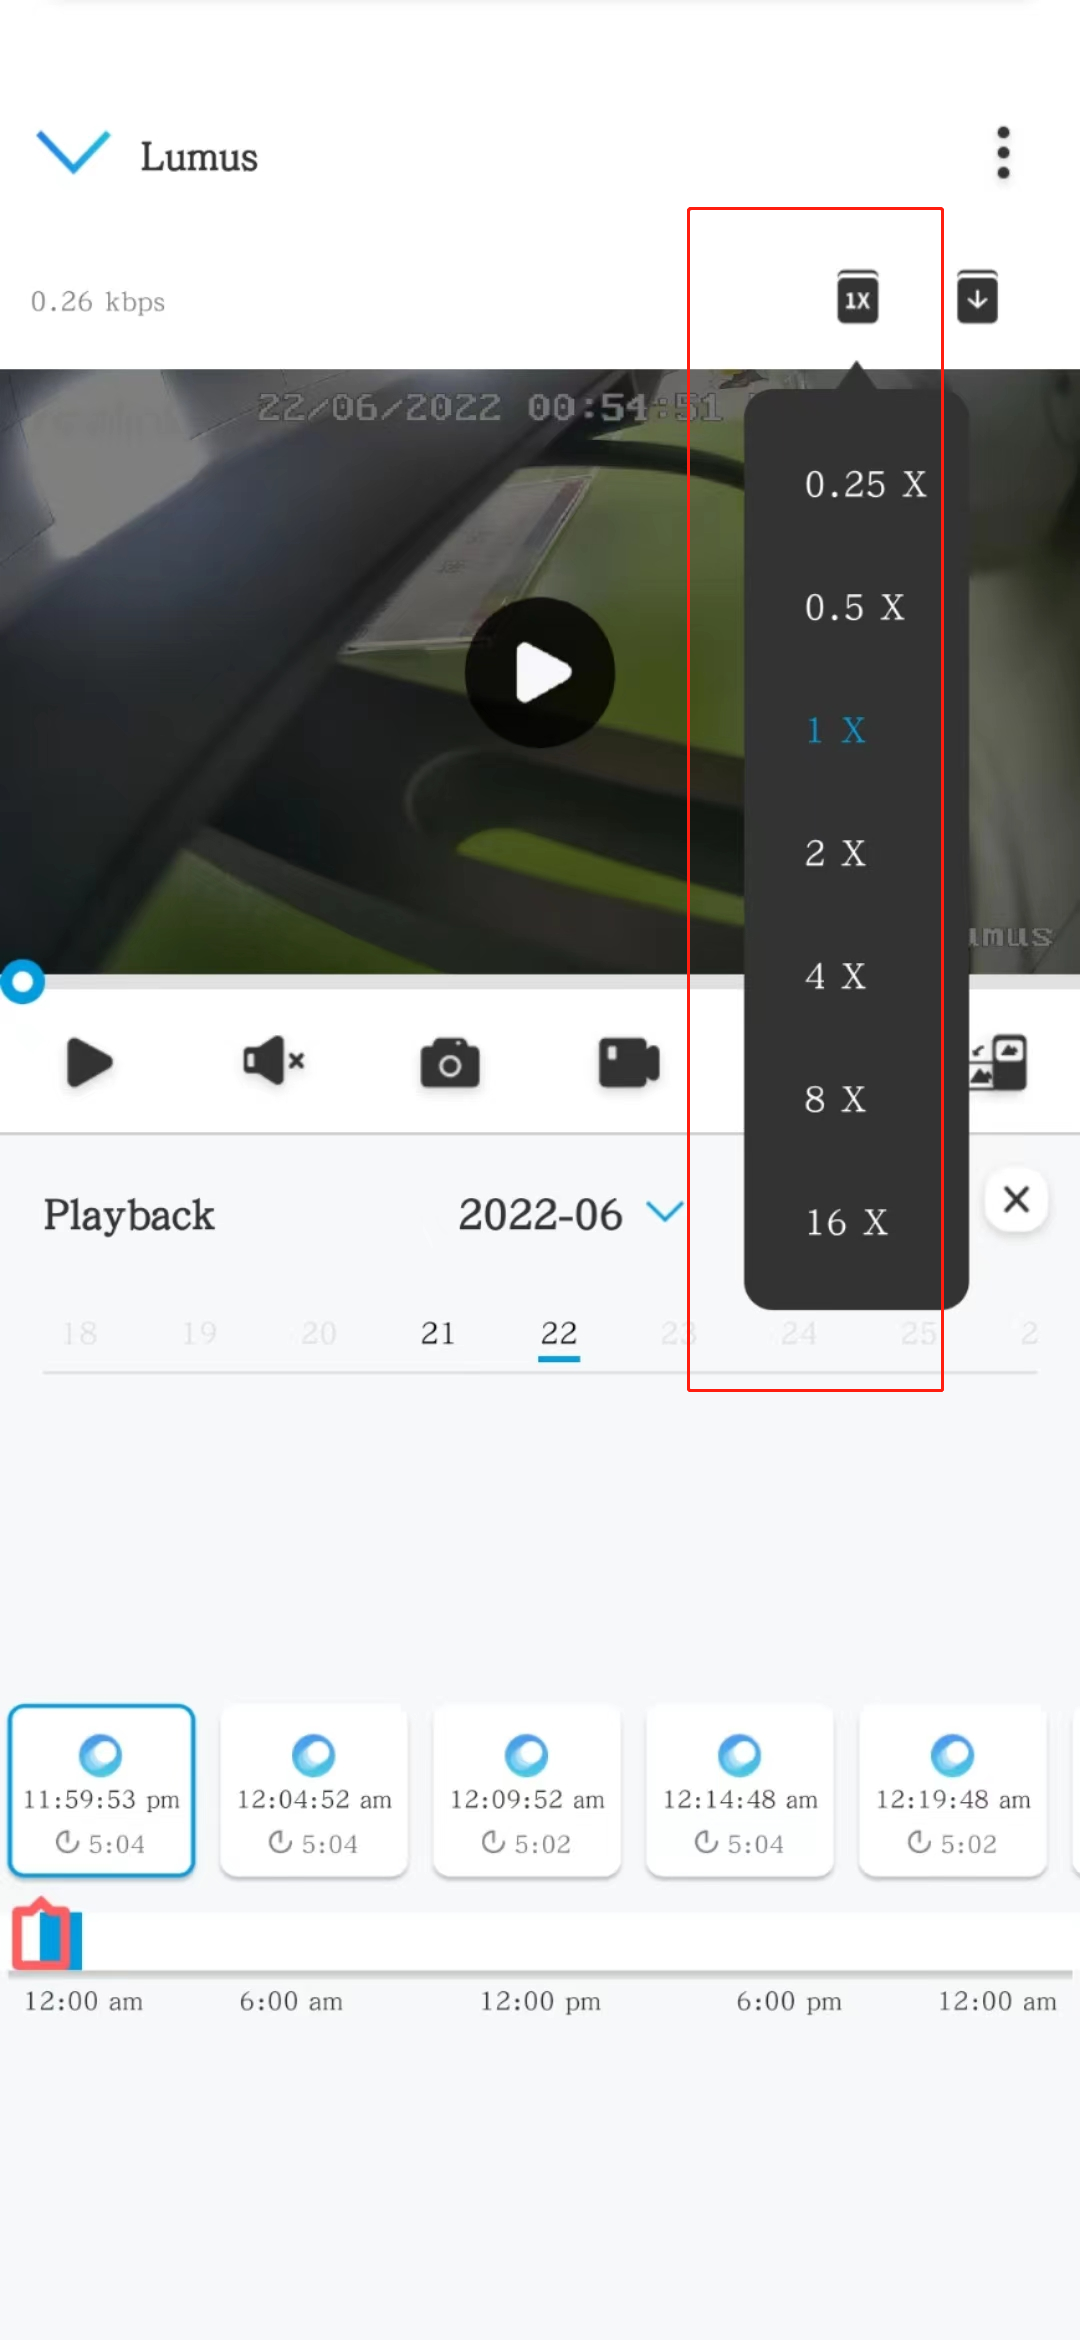
Task: Toggle the muted speaker icon
Action: [x=273, y=1061]
